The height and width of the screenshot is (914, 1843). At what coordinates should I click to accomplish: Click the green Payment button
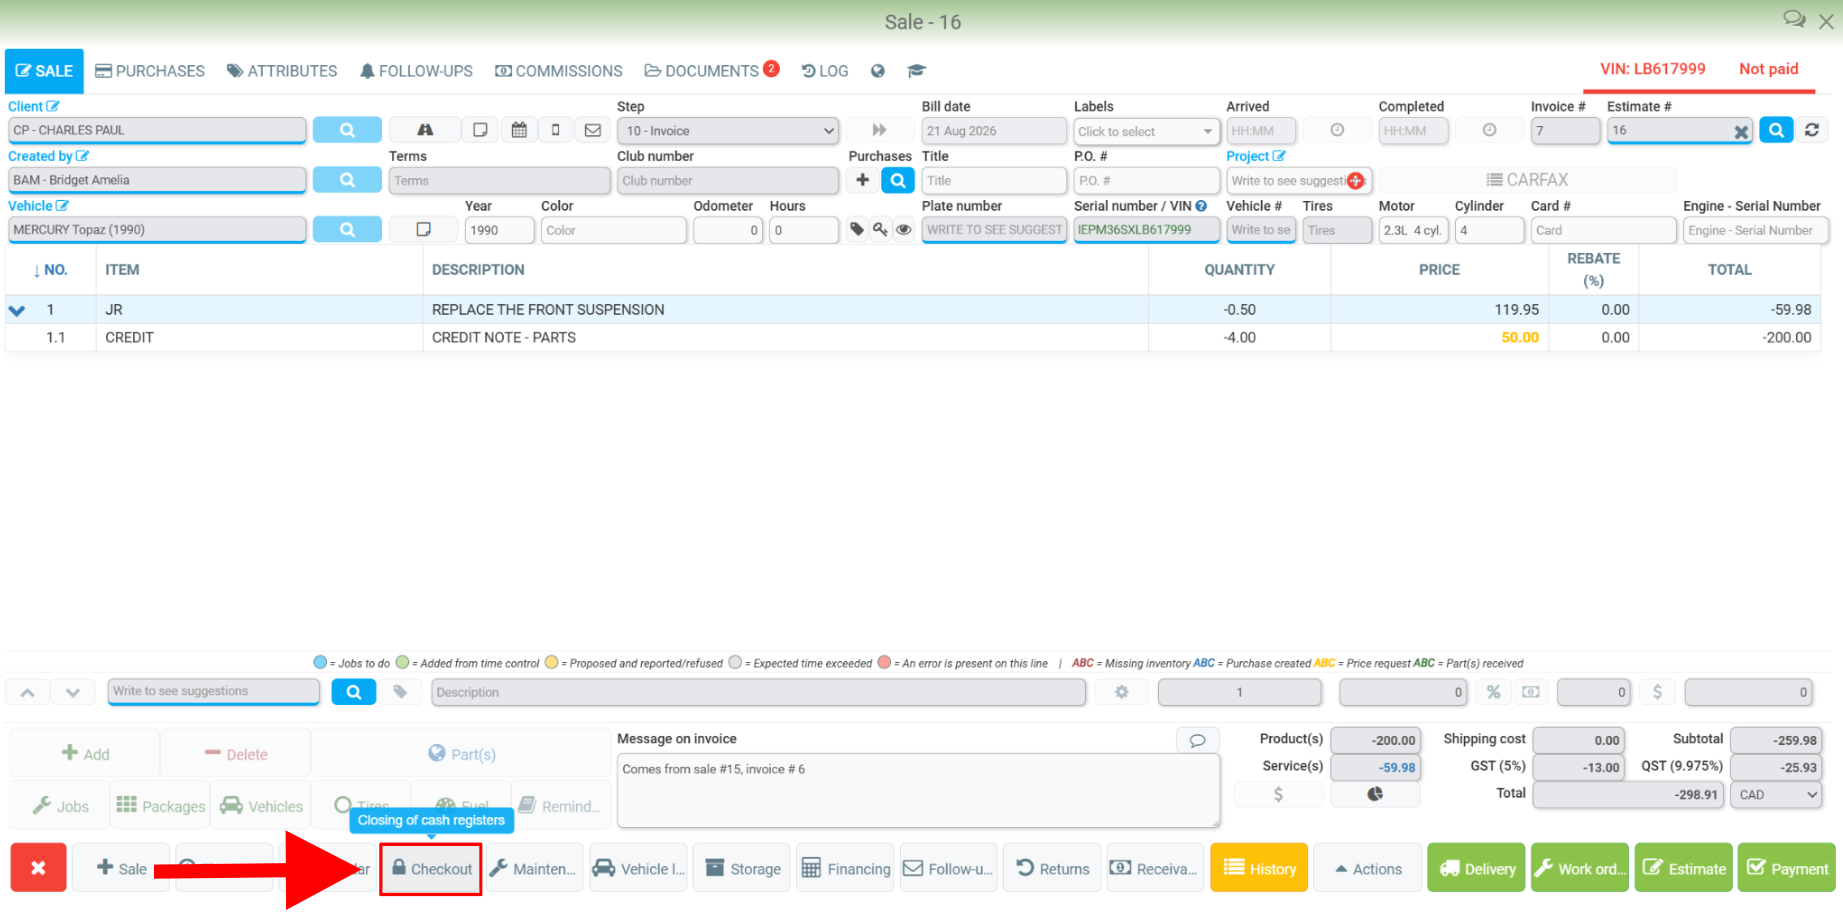tap(1787, 868)
